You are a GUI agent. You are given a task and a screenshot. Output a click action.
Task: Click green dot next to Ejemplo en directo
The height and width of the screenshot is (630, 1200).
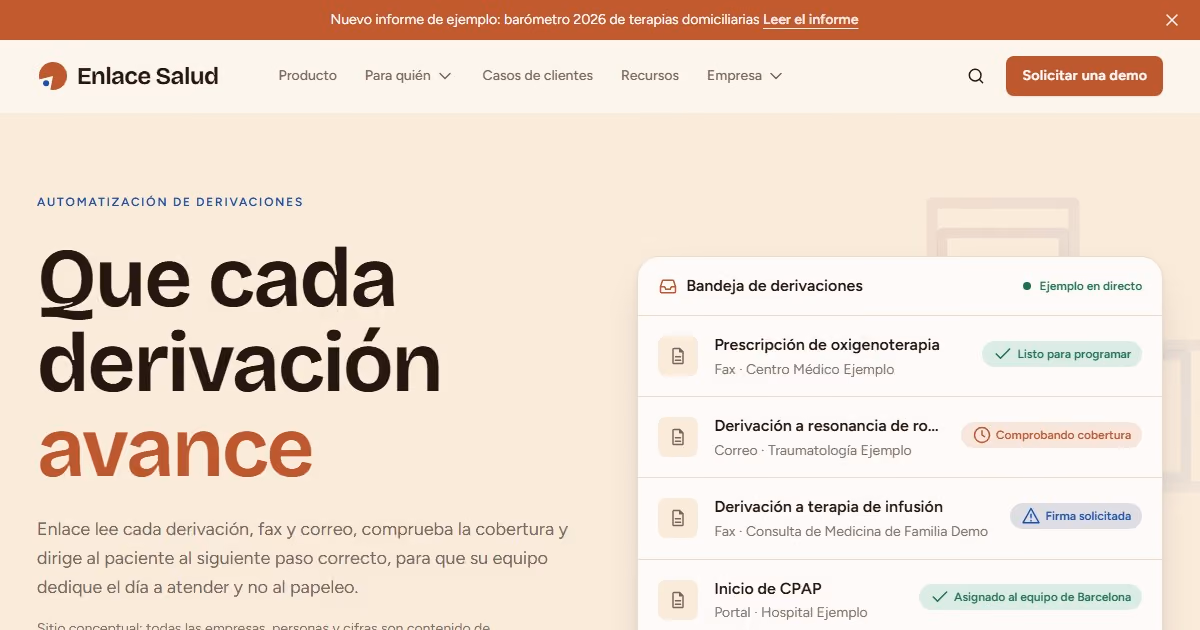[1027, 286]
